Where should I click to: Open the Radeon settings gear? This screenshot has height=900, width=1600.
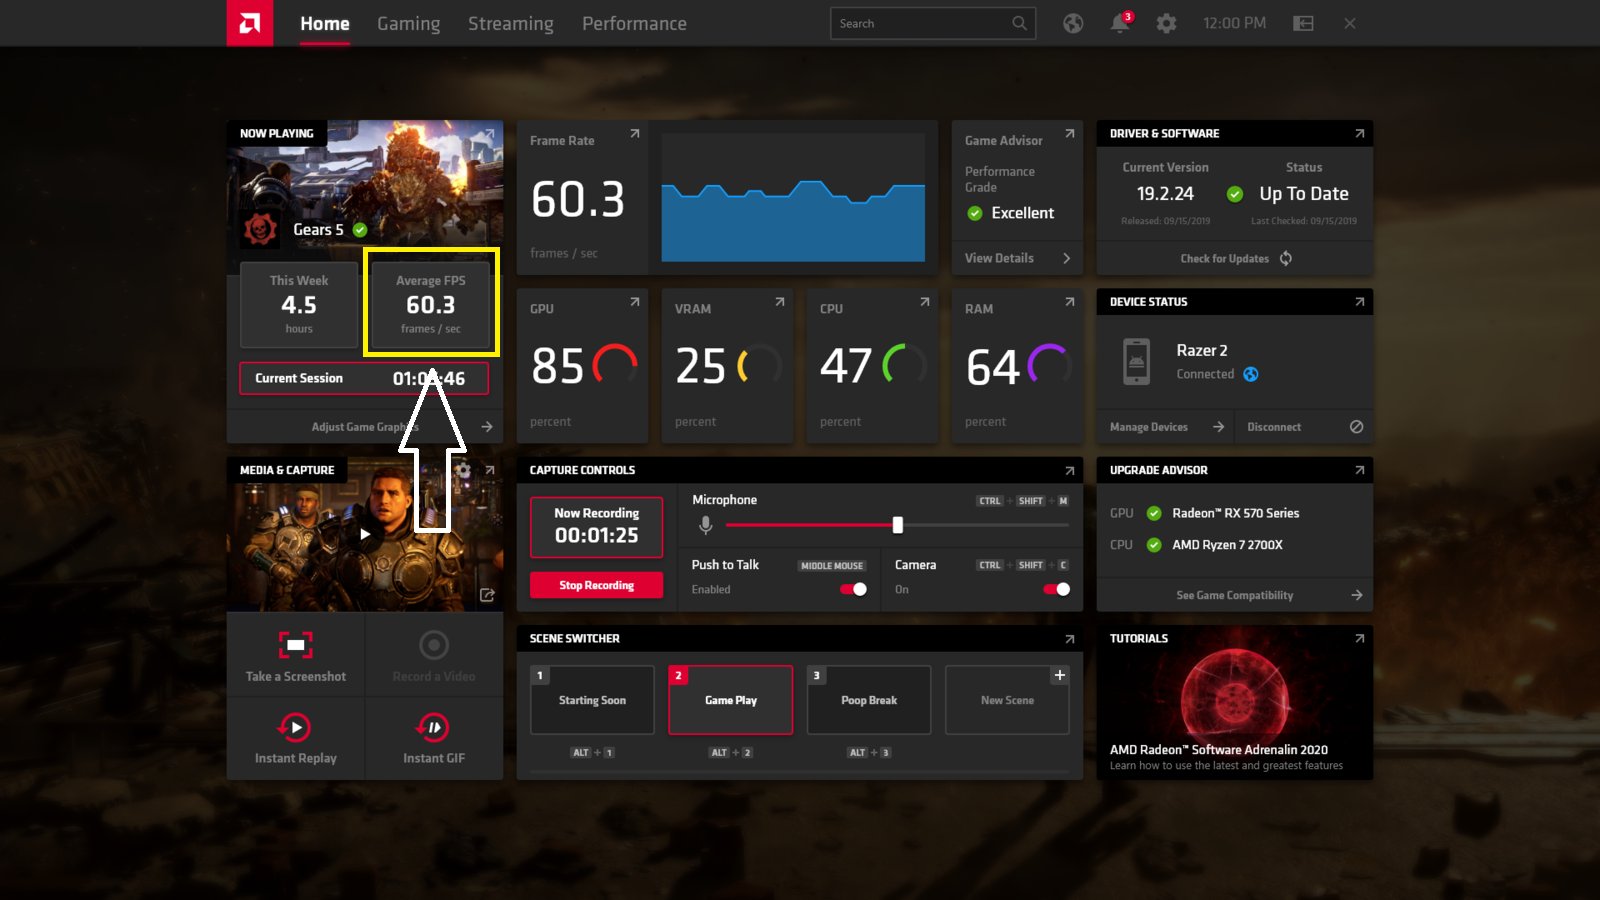(x=1166, y=23)
